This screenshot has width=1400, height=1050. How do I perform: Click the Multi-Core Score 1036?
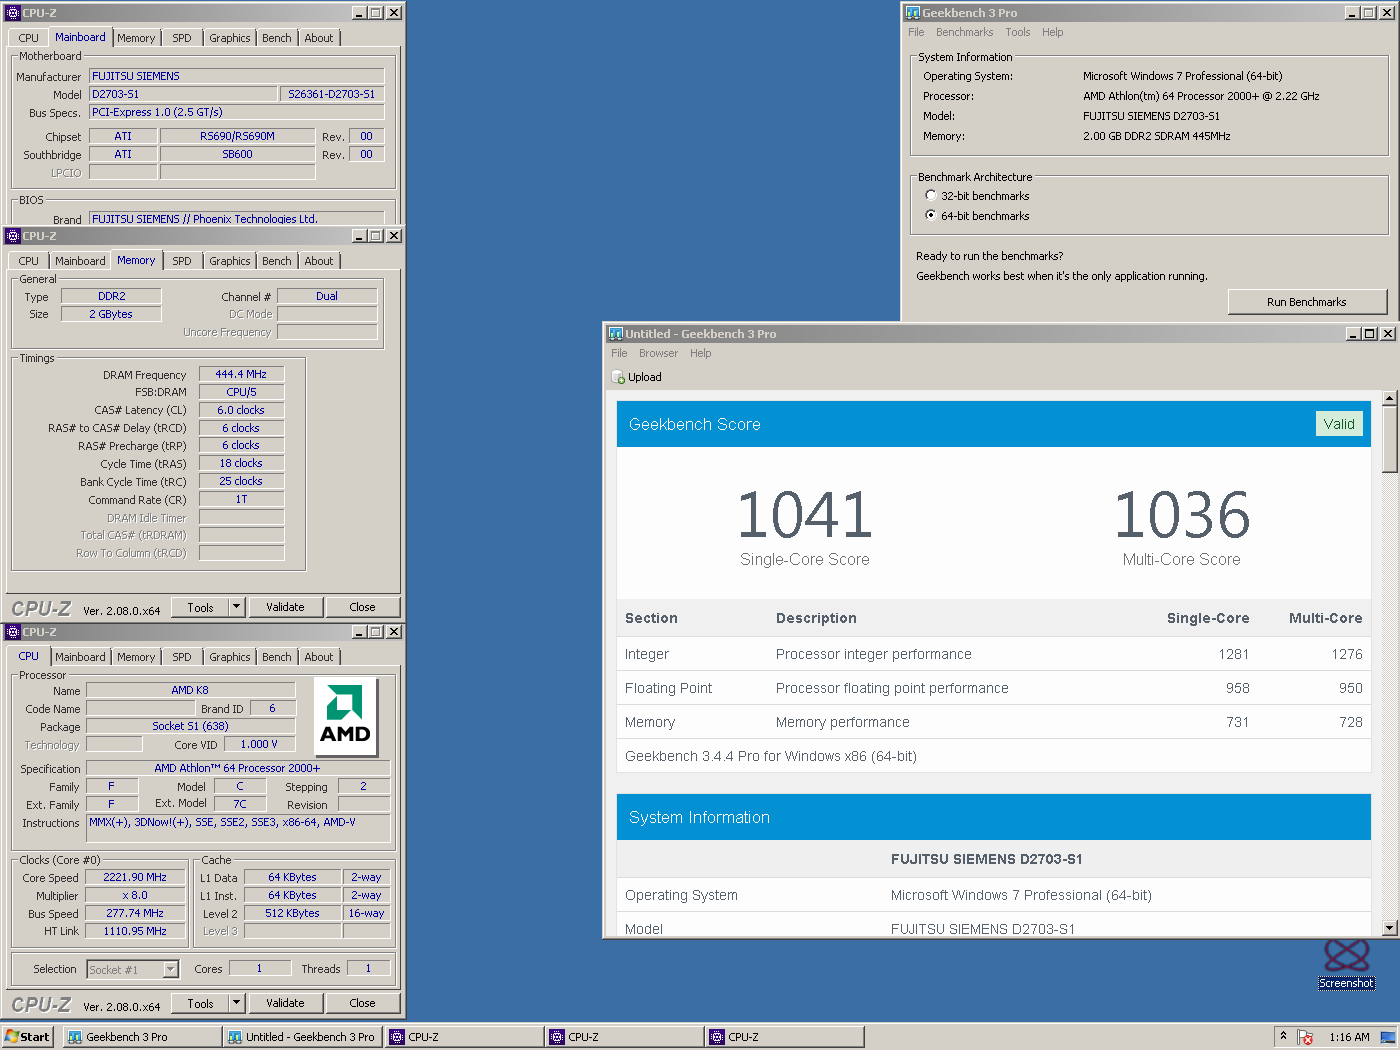pos(1182,515)
